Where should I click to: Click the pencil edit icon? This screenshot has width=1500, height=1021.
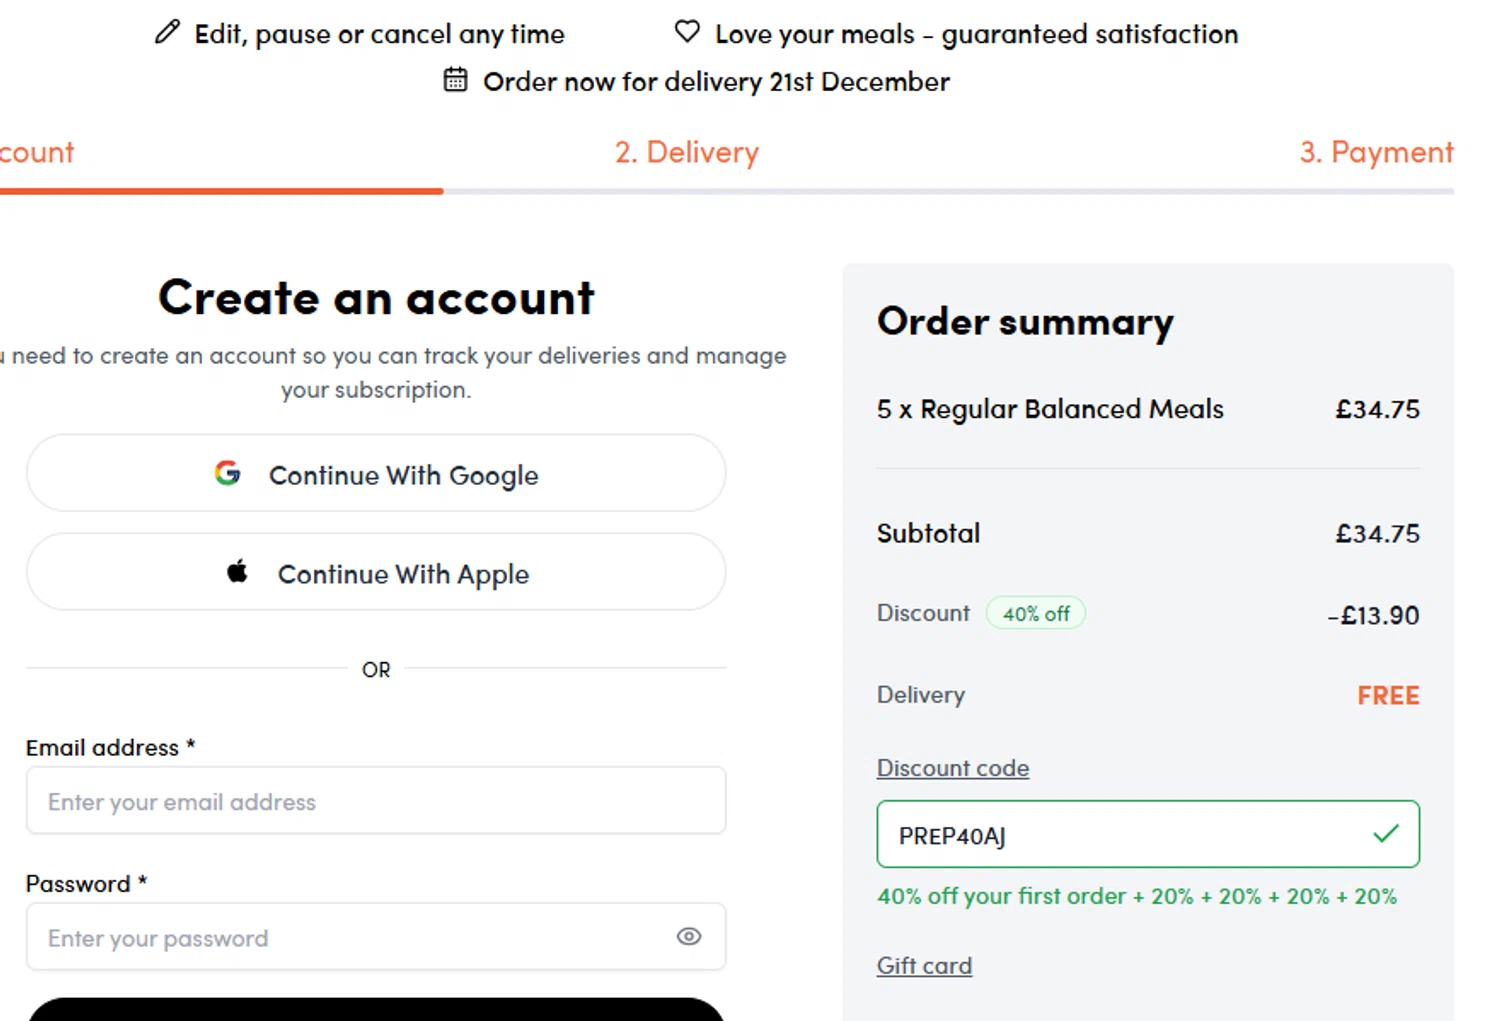click(167, 33)
